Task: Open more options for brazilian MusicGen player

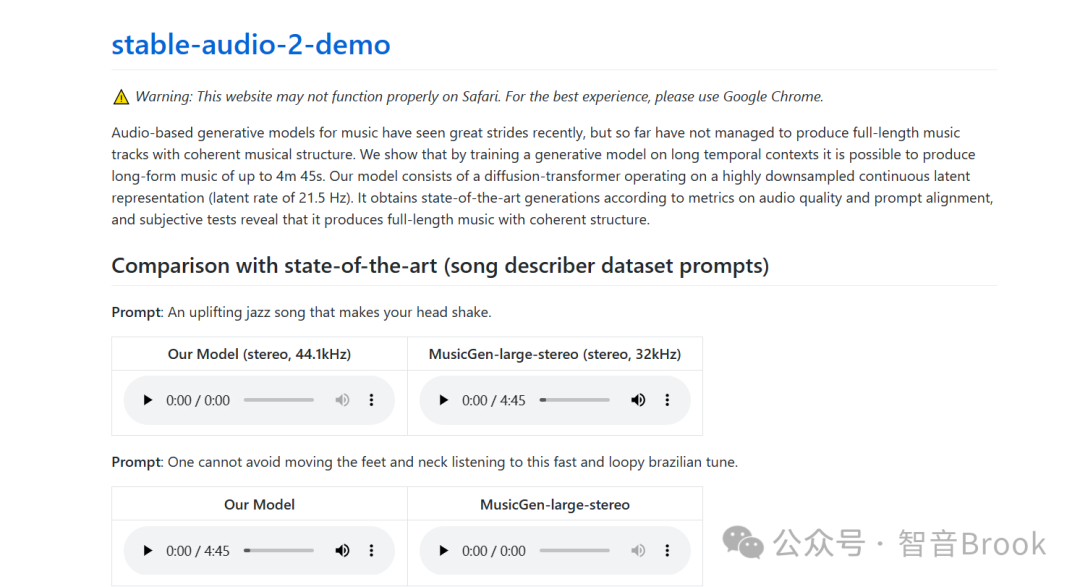Action: pyautogui.click(x=667, y=550)
